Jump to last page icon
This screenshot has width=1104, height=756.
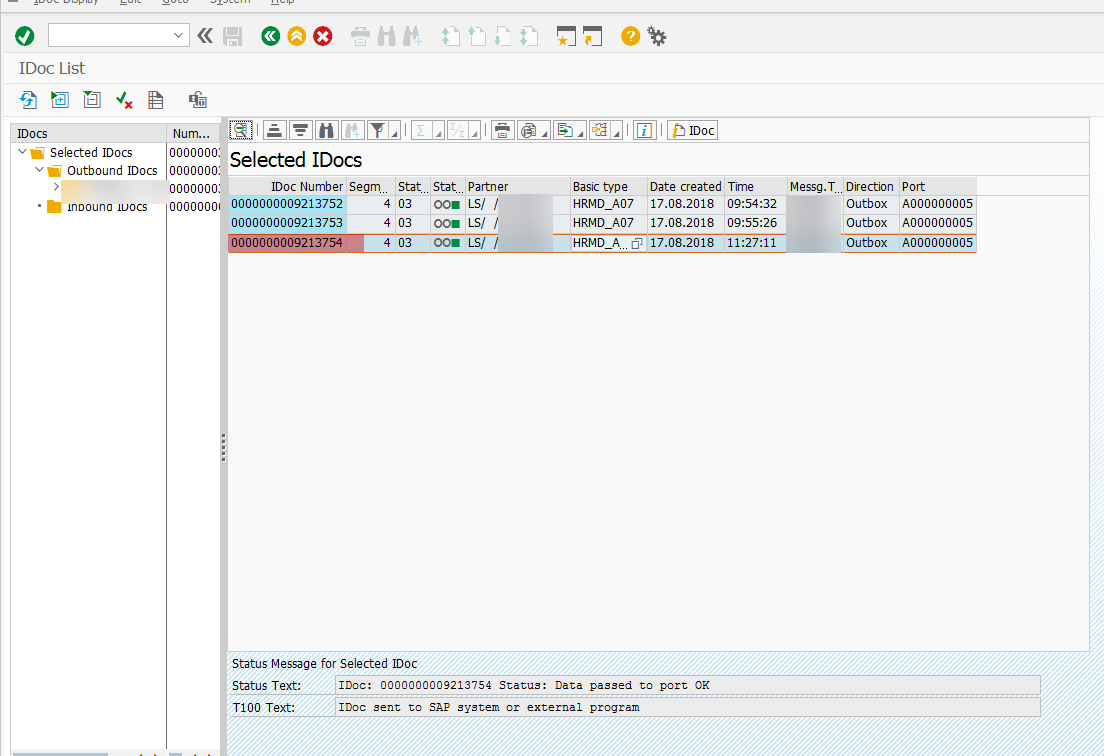(x=529, y=36)
